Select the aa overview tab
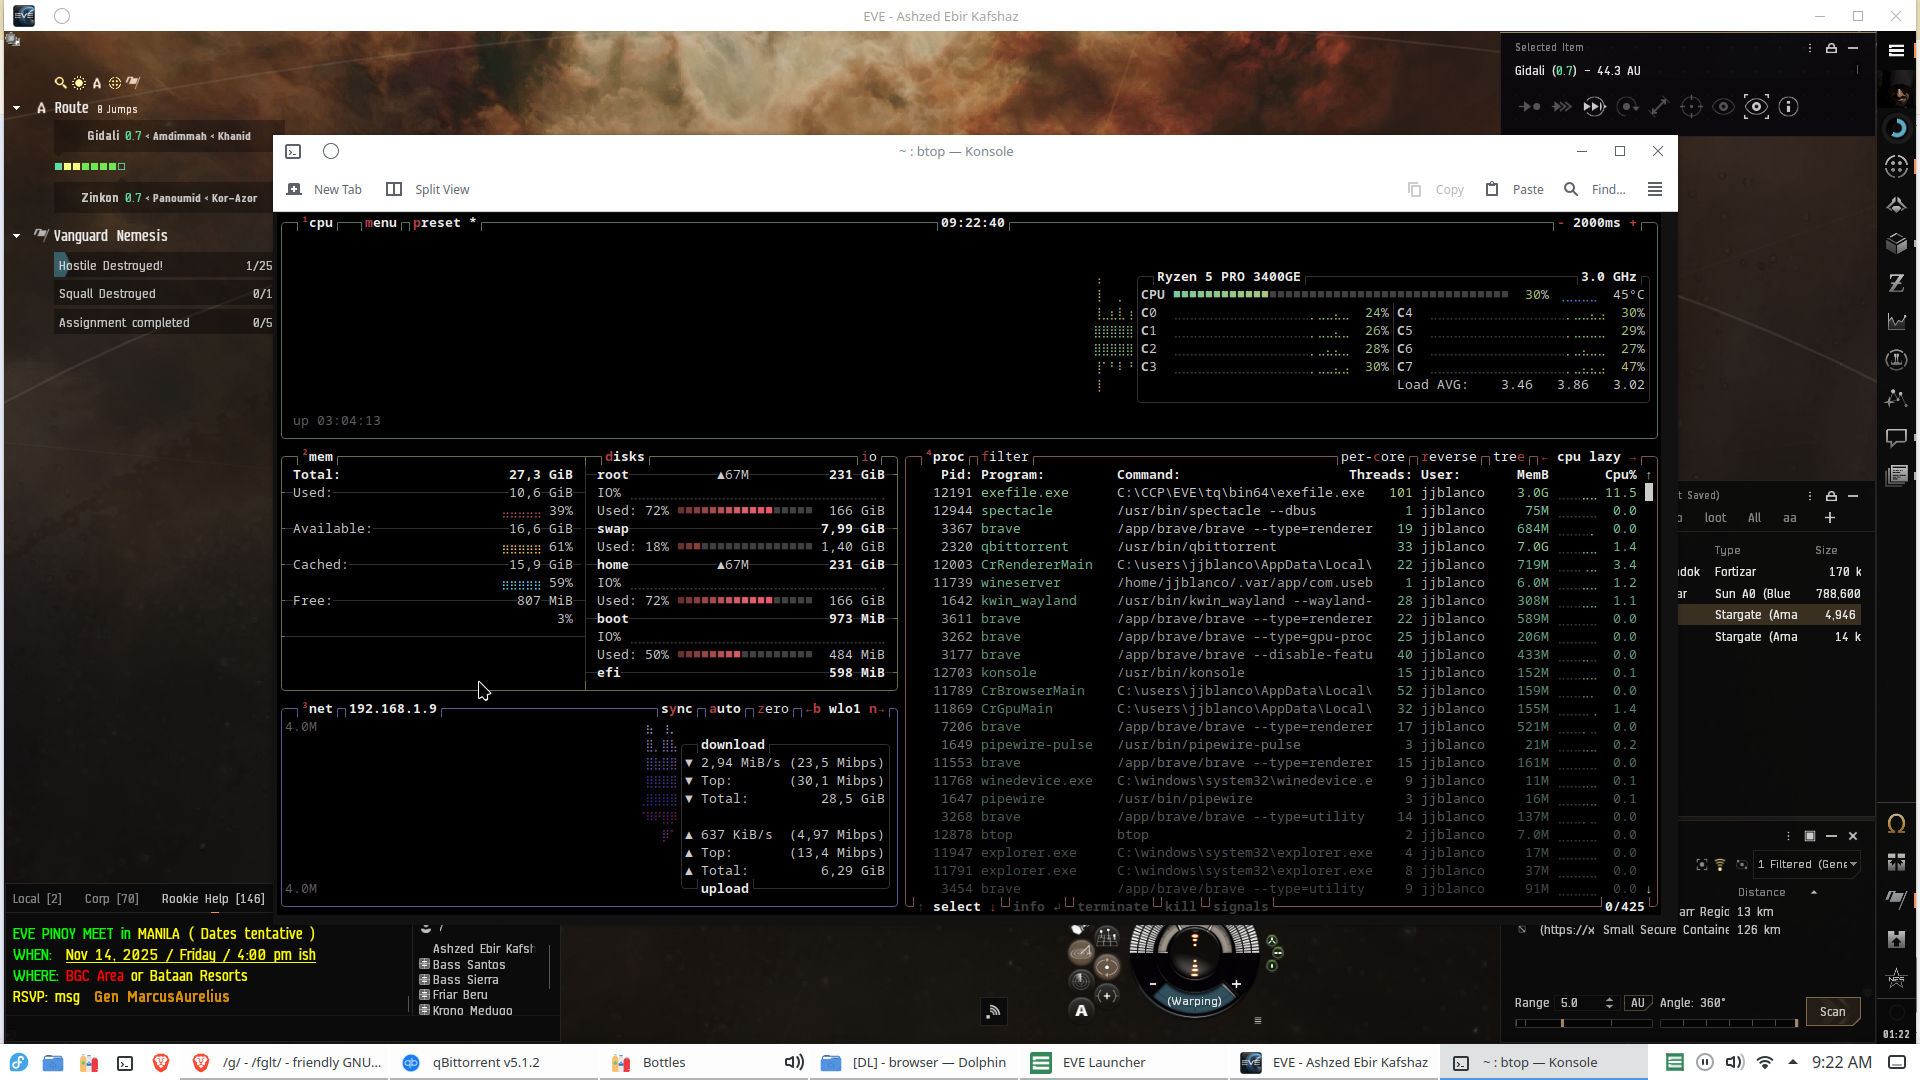Image resolution: width=1920 pixels, height=1080 pixels. pos(1790,518)
